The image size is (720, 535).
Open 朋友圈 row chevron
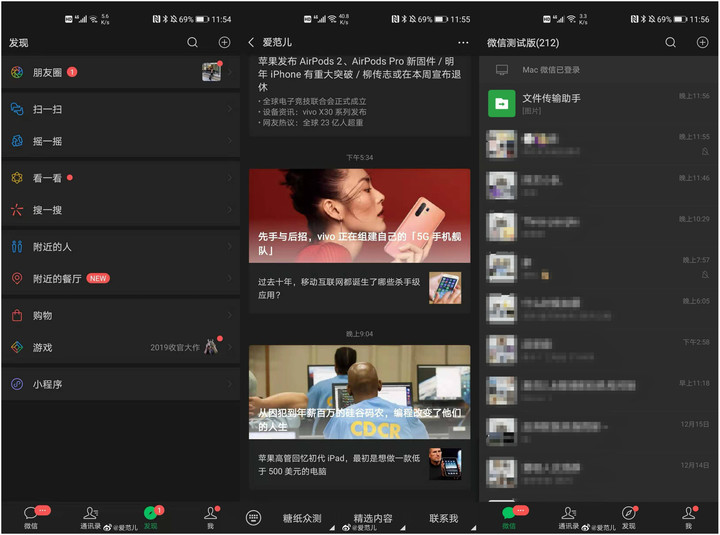(230, 72)
